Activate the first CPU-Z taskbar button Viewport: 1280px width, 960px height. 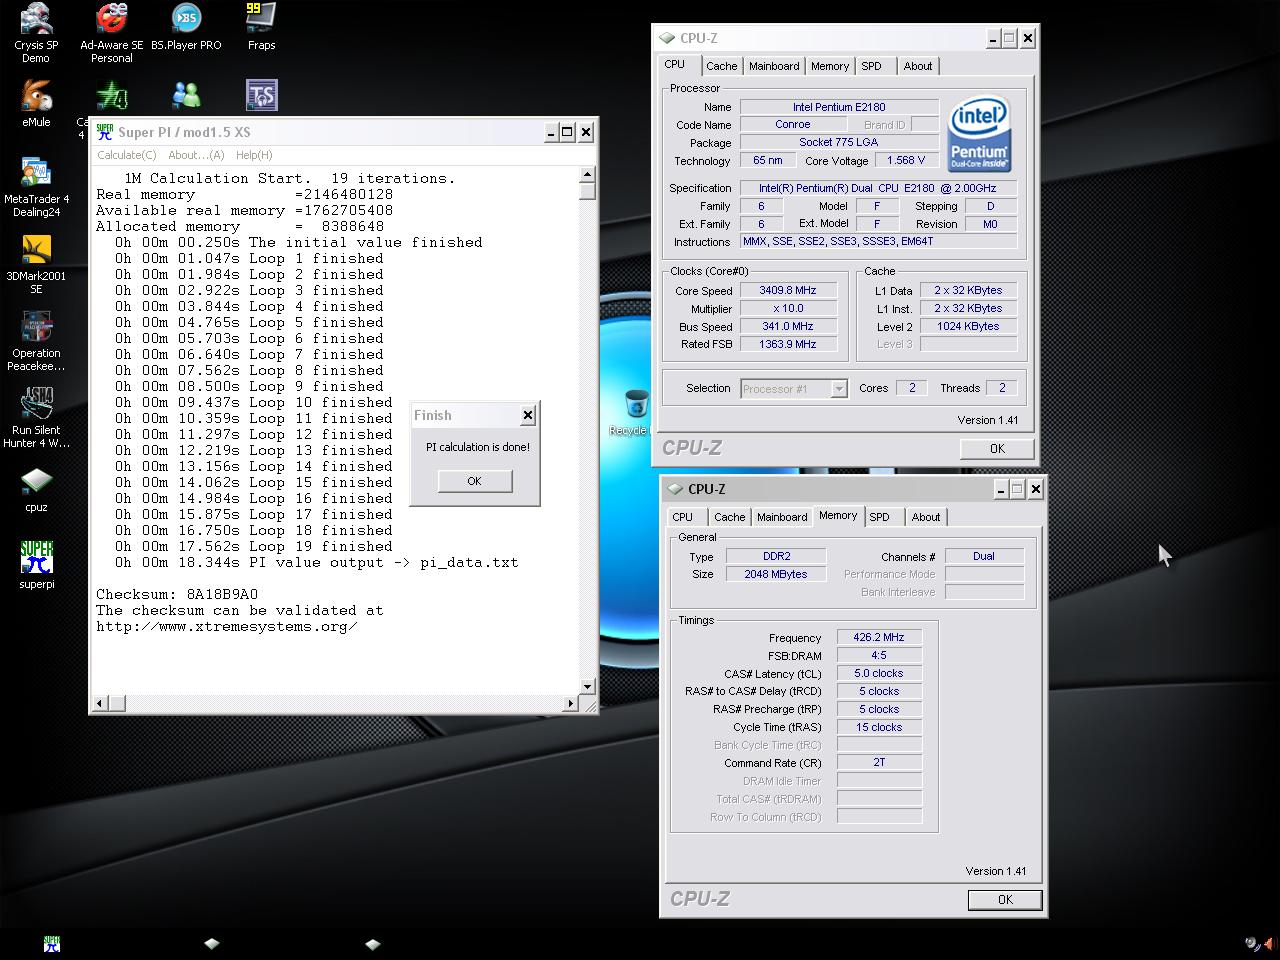click(211, 943)
